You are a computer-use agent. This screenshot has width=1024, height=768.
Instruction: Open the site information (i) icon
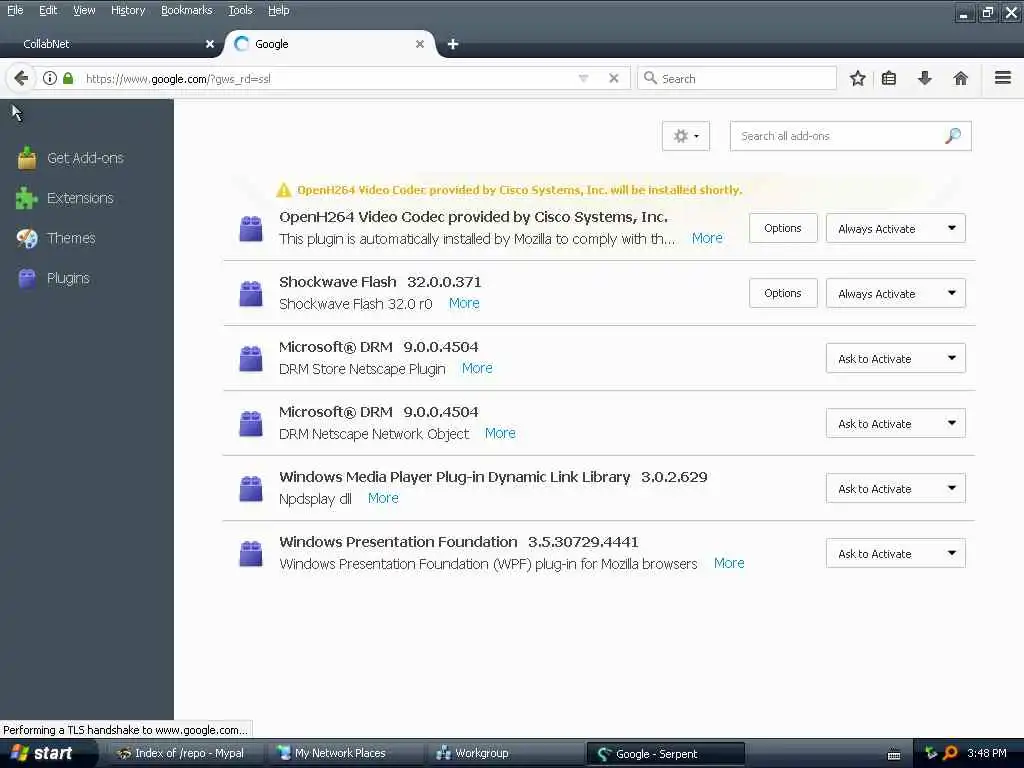tap(50, 78)
